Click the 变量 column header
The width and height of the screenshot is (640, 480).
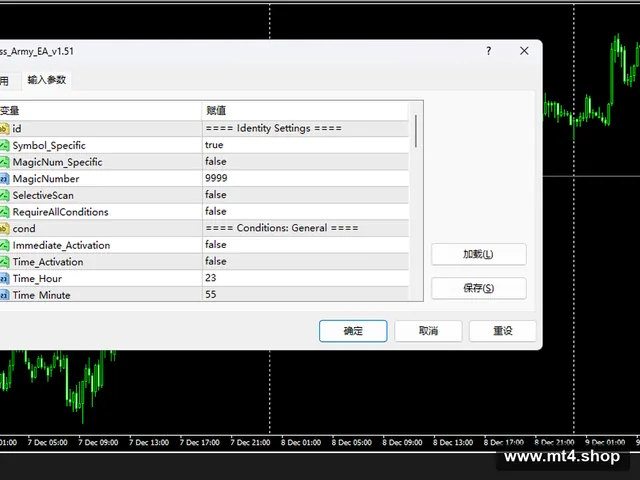point(100,111)
